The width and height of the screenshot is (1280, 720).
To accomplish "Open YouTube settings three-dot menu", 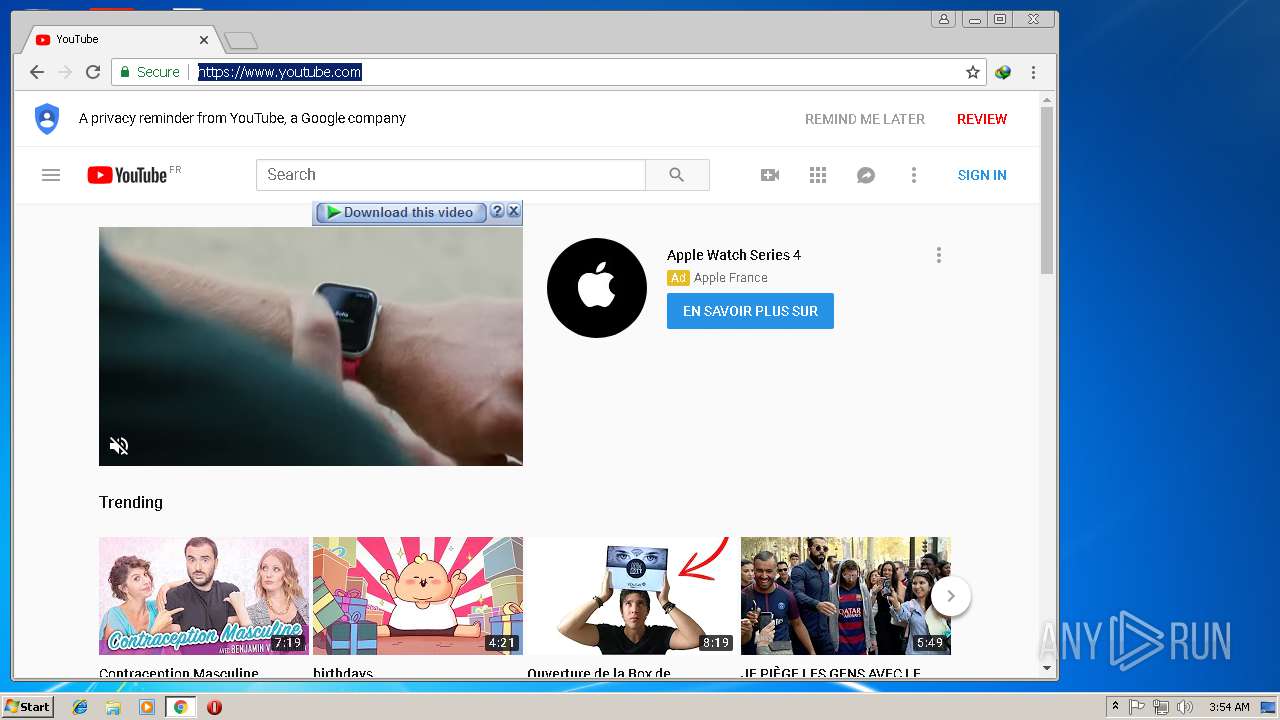I will (913, 175).
